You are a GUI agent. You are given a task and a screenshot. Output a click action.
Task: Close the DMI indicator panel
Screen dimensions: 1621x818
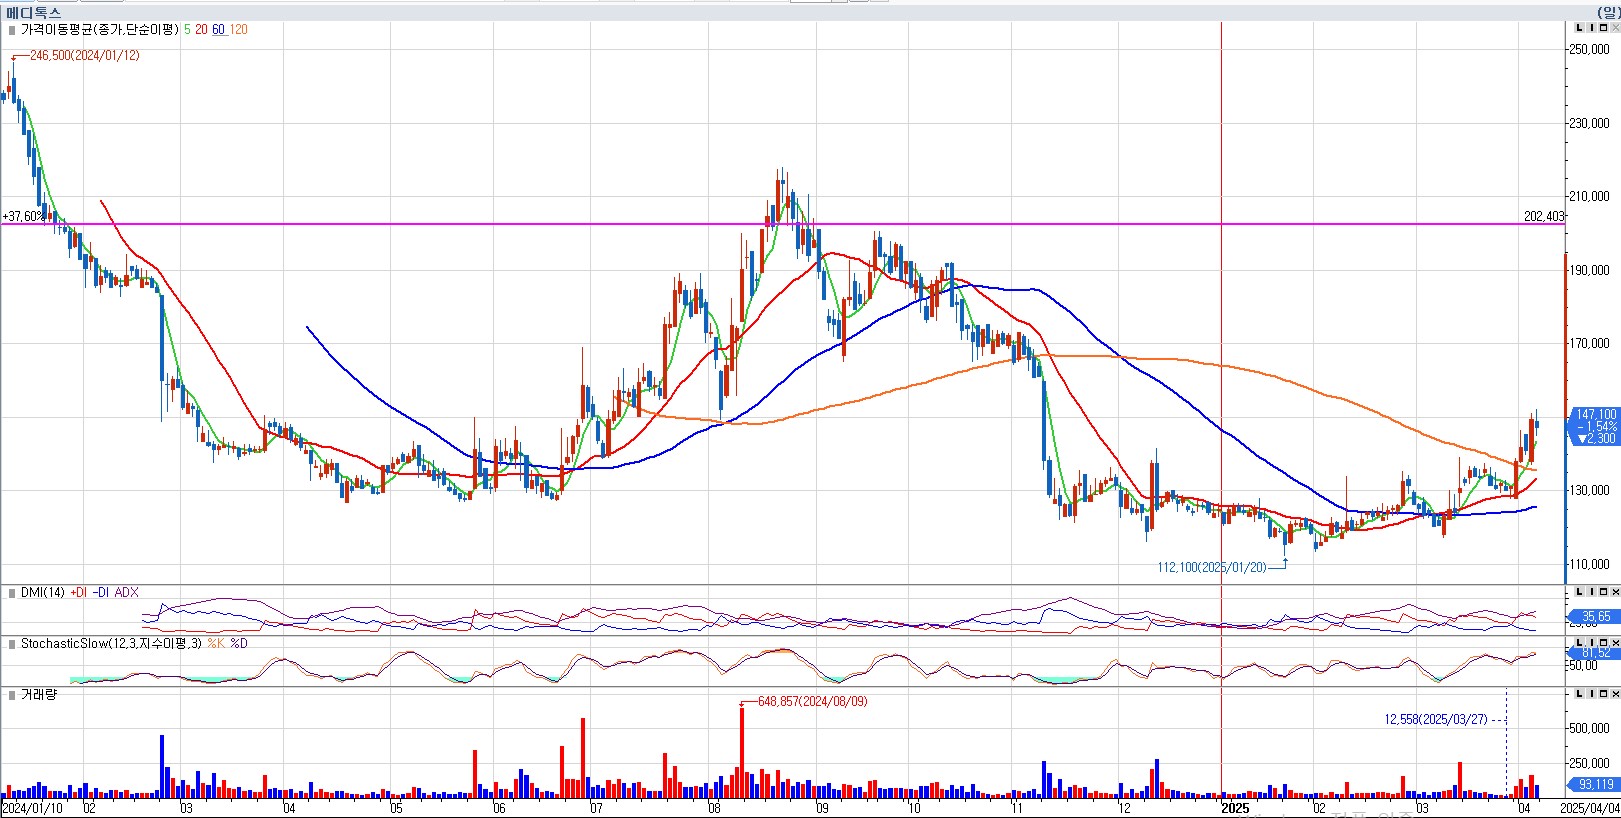[x=1615, y=591]
